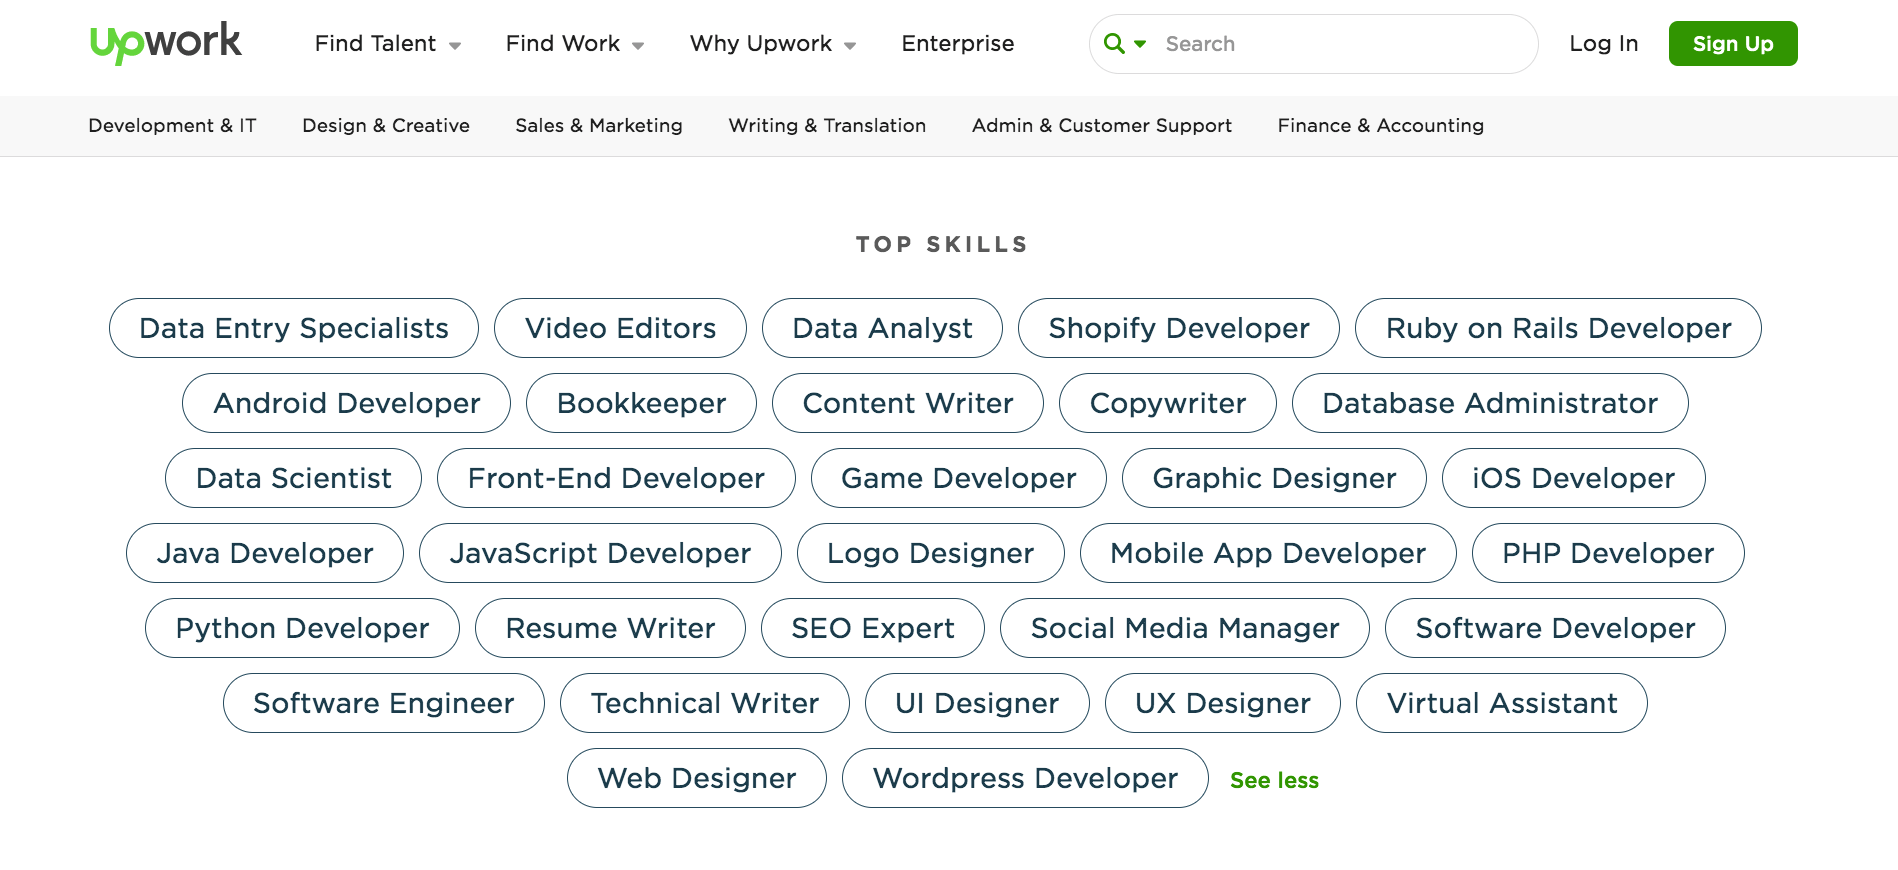Open the Bookkeeper skill
The width and height of the screenshot is (1898, 870).
click(x=641, y=403)
